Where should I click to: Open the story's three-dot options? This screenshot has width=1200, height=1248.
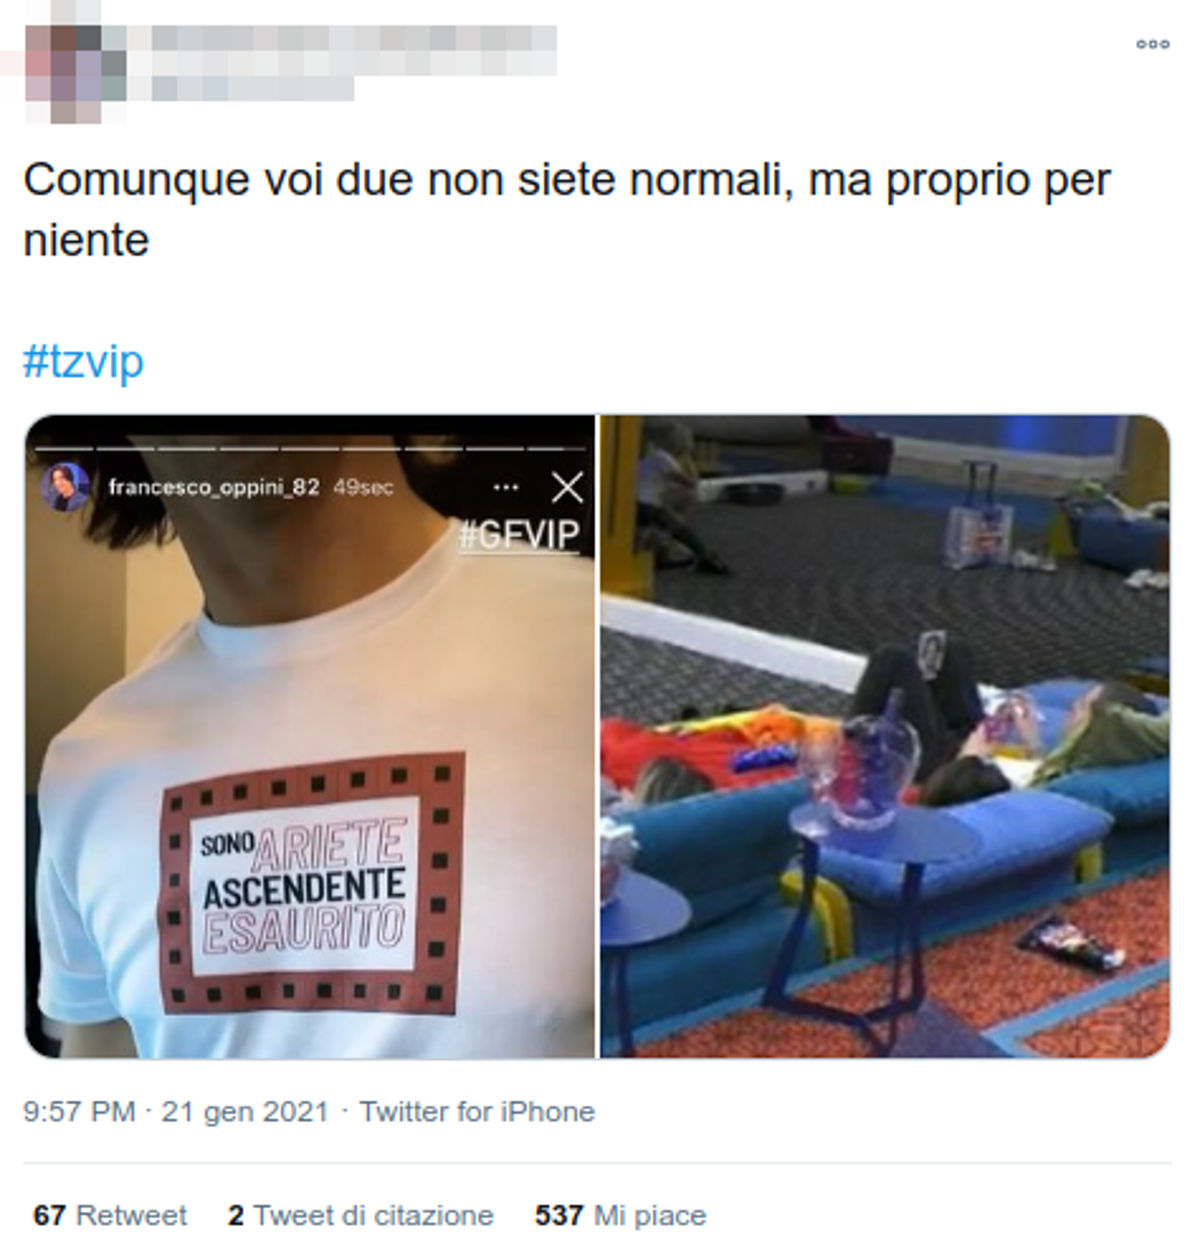pyautogui.click(x=506, y=487)
